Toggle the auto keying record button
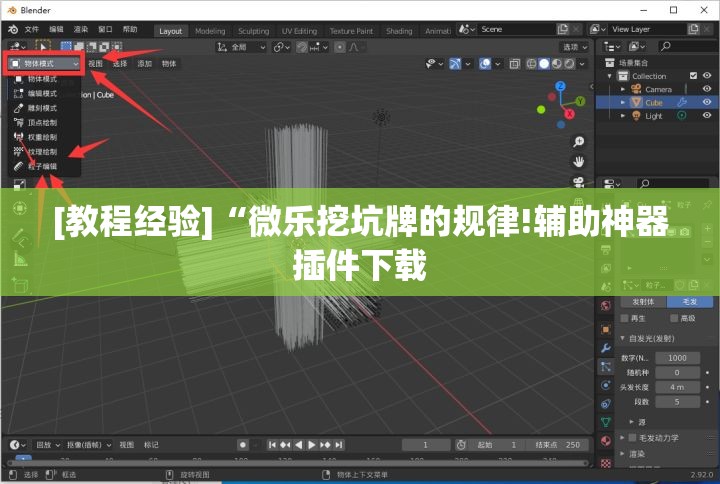 [x=243, y=445]
